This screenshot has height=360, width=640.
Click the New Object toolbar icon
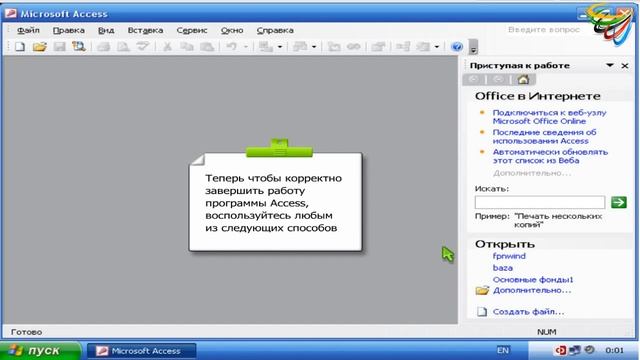point(423,47)
